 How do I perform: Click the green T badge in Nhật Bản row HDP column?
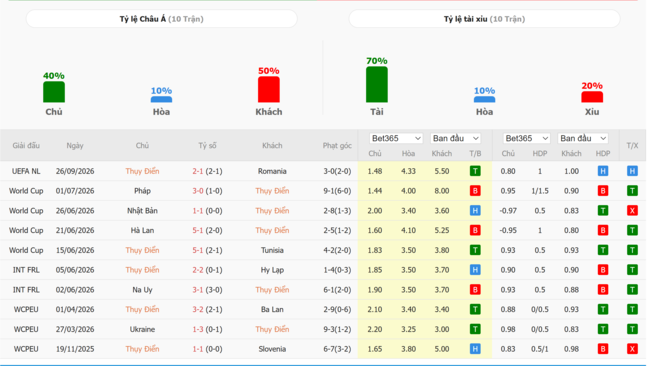[603, 211]
